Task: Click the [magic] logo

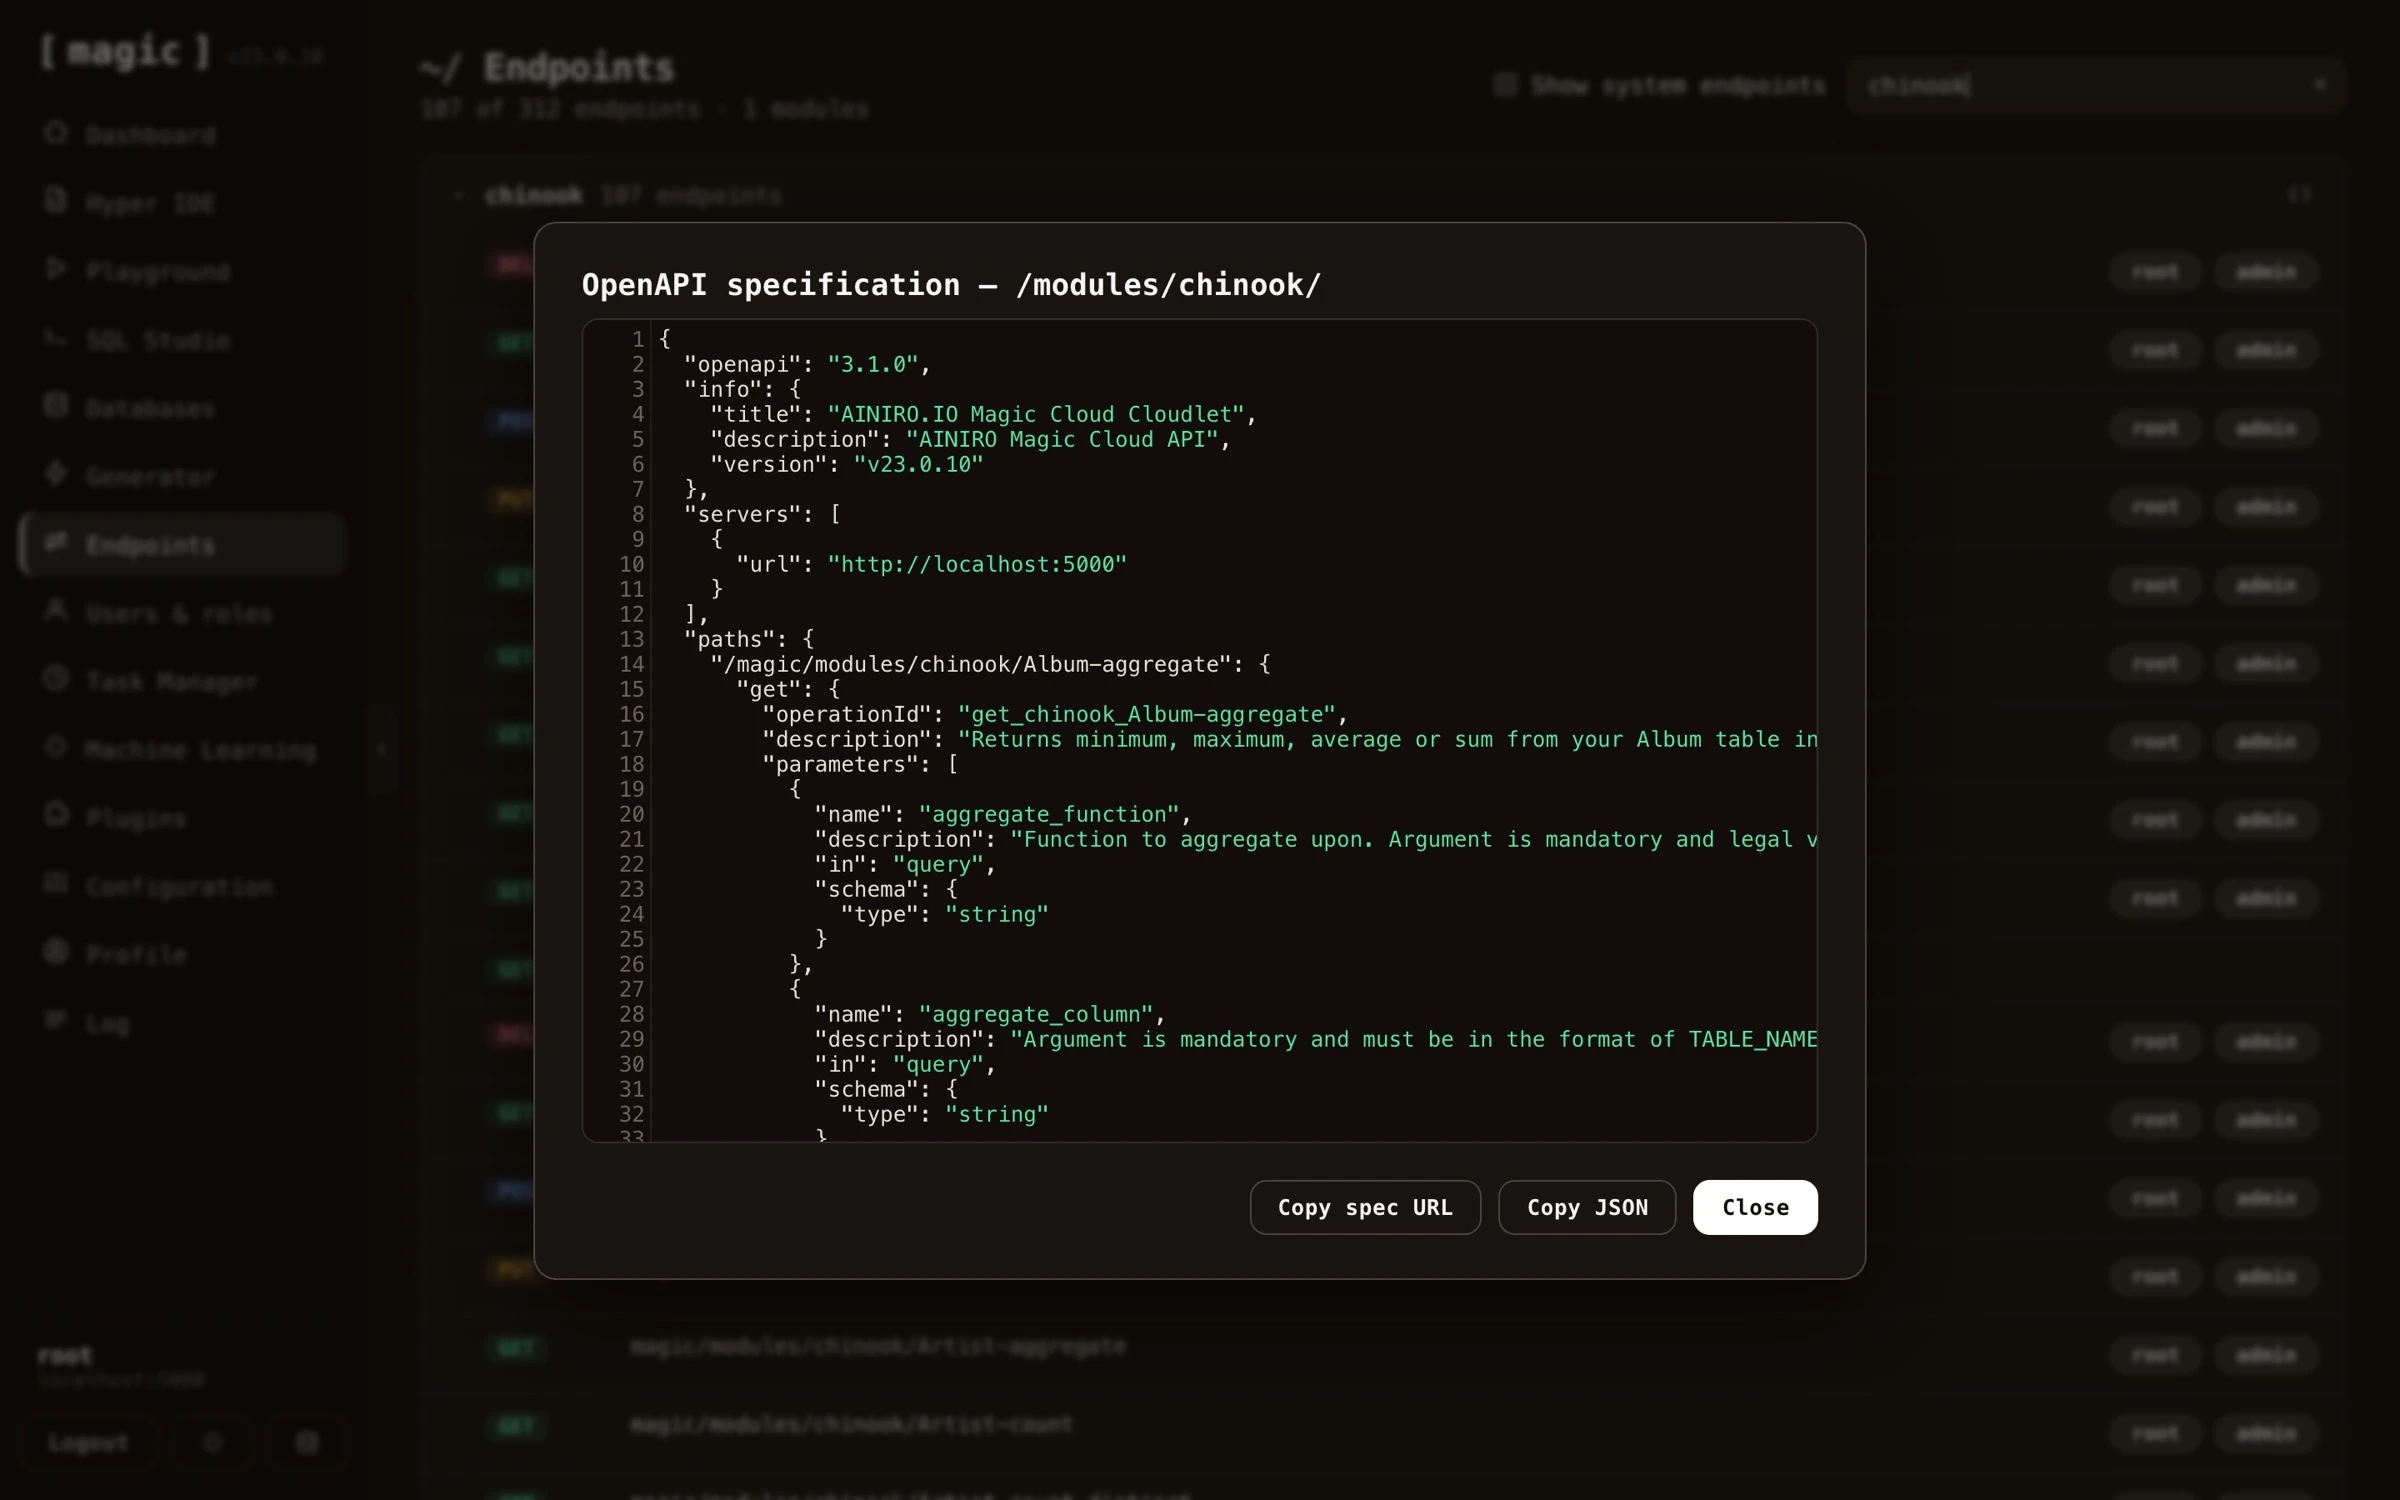Action: coord(124,51)
